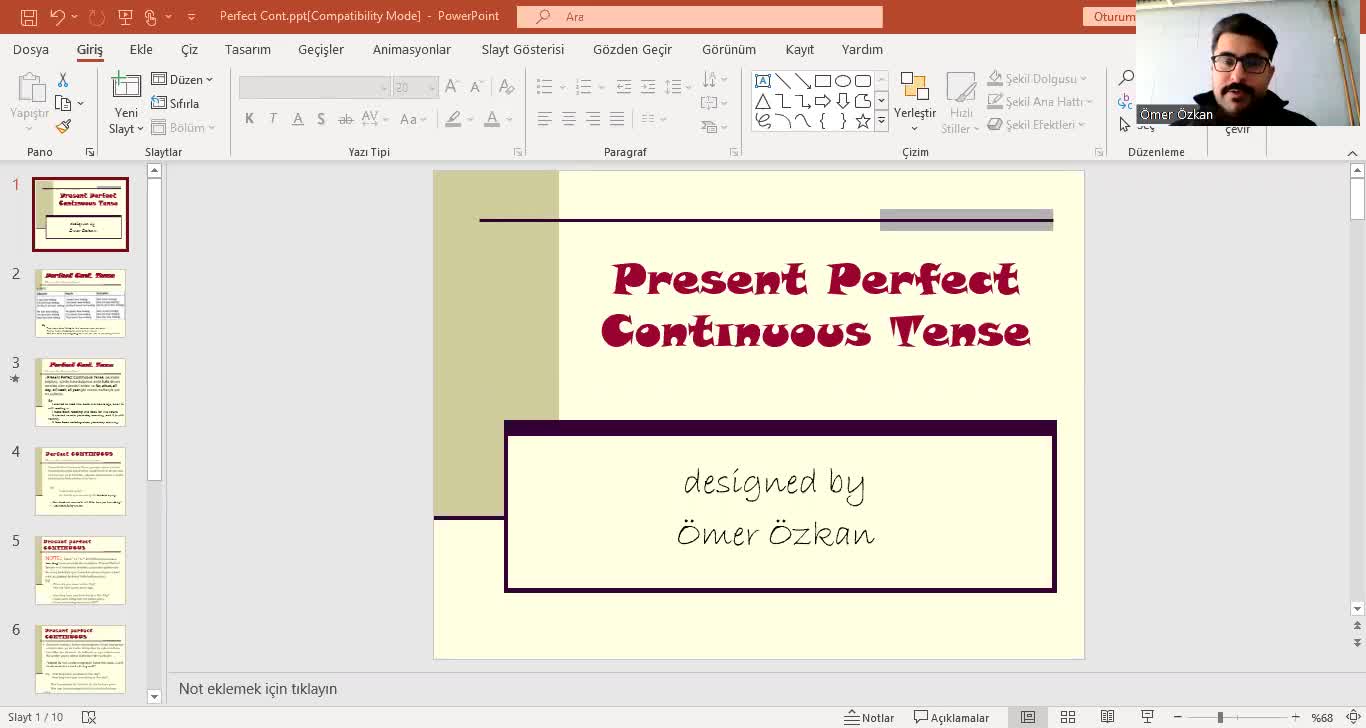Click the notes area placeholder text
The width and height of the screenshot is (1366, 728).
[x=258, y=689]
